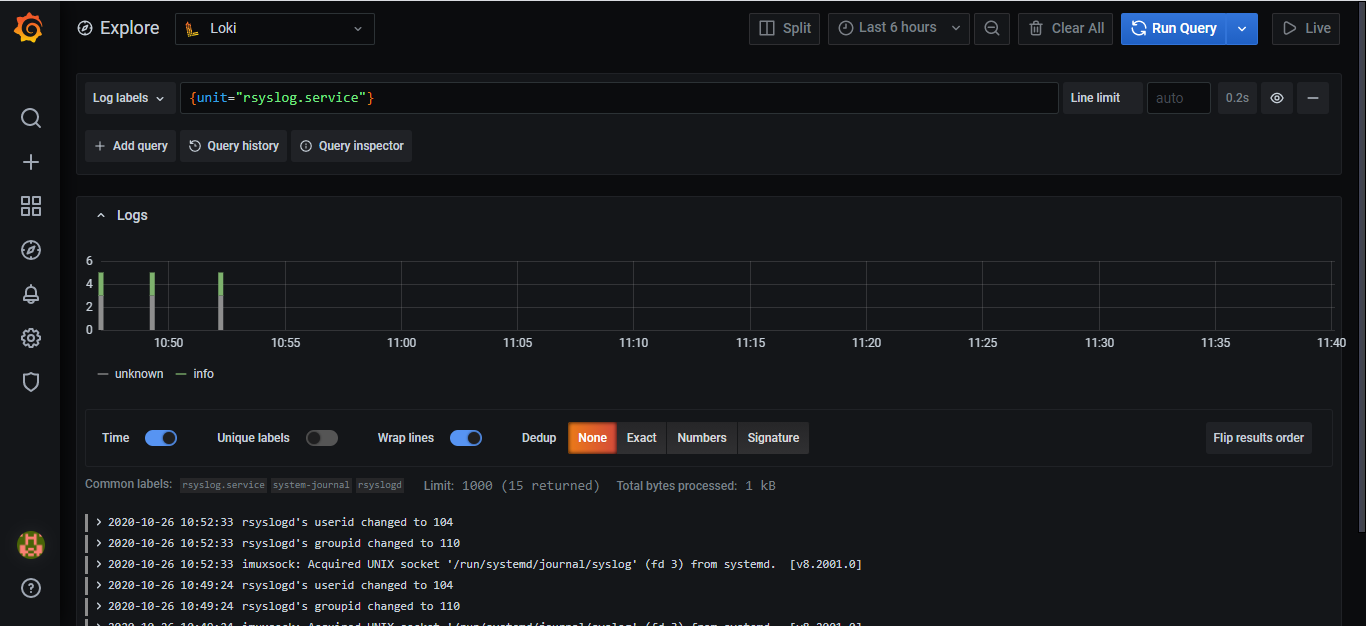Screen dimensions: 1366x626
Task: Collapse the Logs panel
Action: (x=101, y=215)
